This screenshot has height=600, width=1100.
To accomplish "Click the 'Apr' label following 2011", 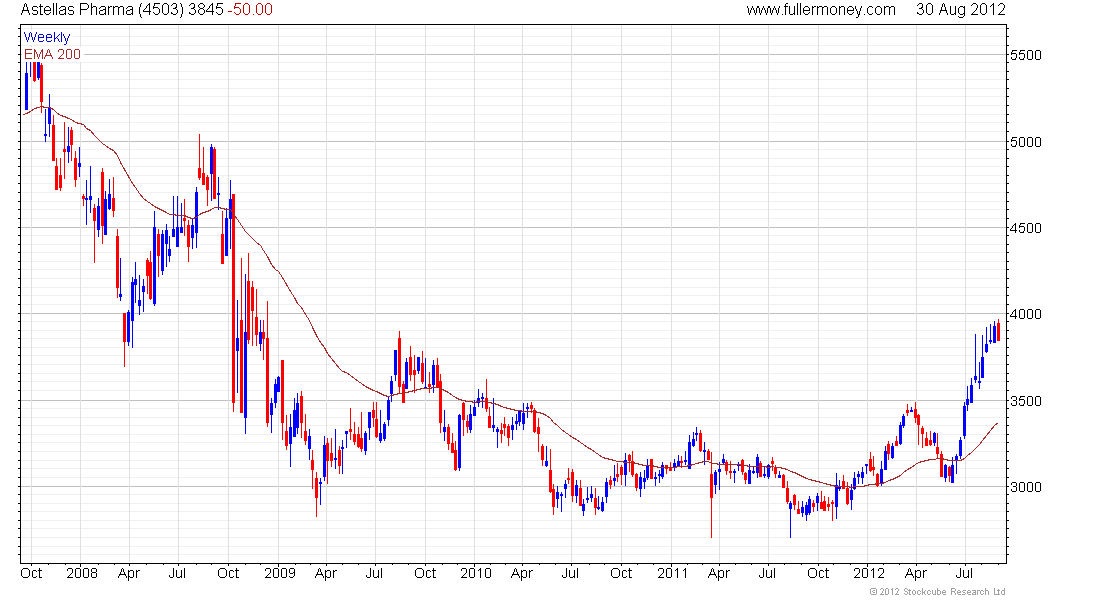I will (718, 573).
